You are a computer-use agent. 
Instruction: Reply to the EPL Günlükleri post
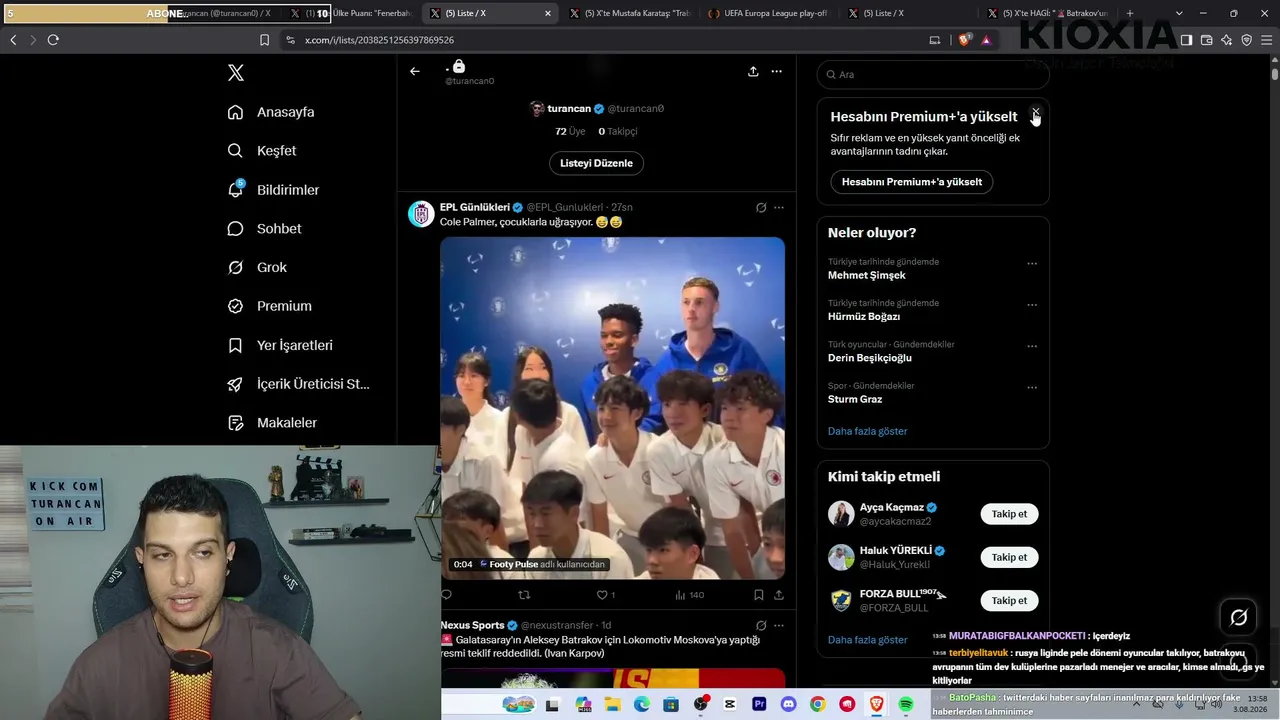pyautogui.click(x=446, y=595)
